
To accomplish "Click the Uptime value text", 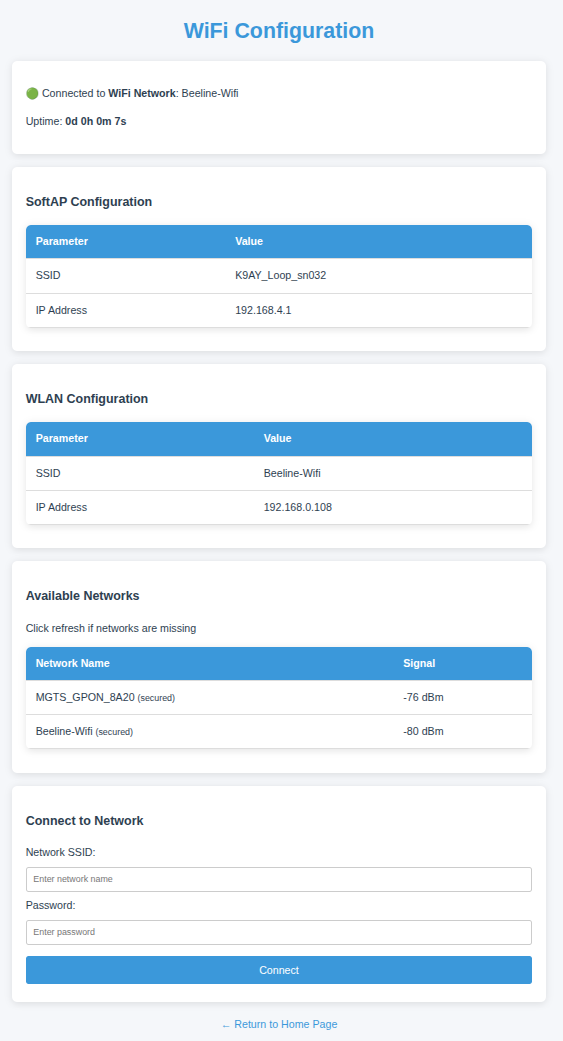I will click(x=96, y=121).
